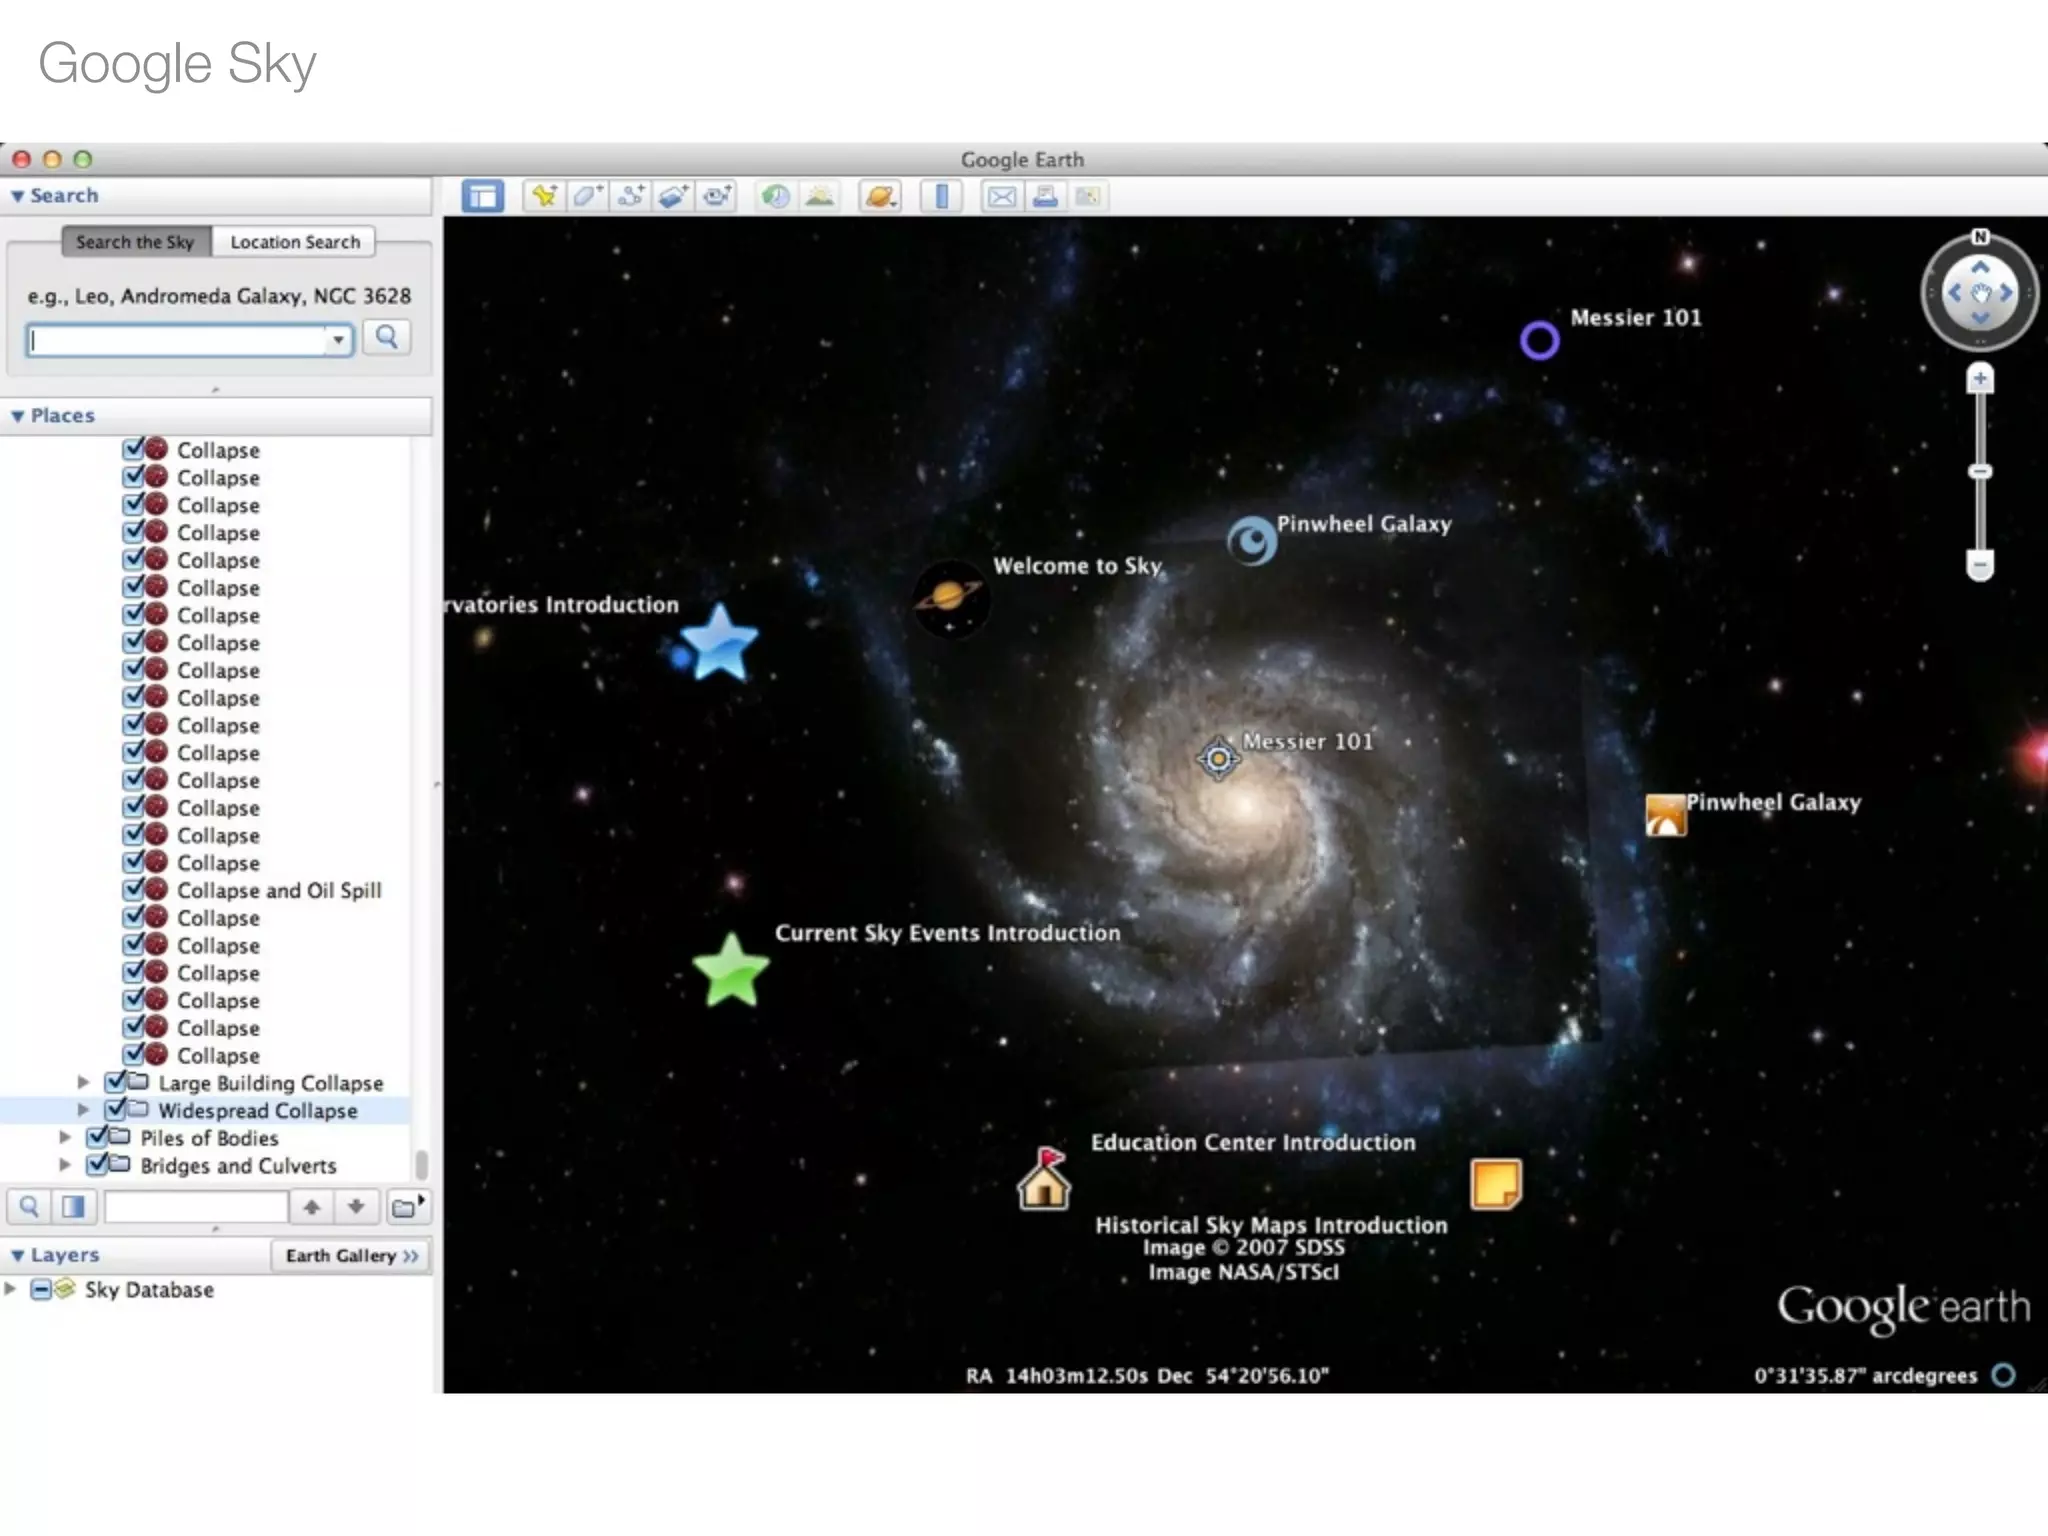The image size is (2048, 1536).
Task: Toggle the Sky Database layer checkbox
Action: click(x=41, y=1289)
